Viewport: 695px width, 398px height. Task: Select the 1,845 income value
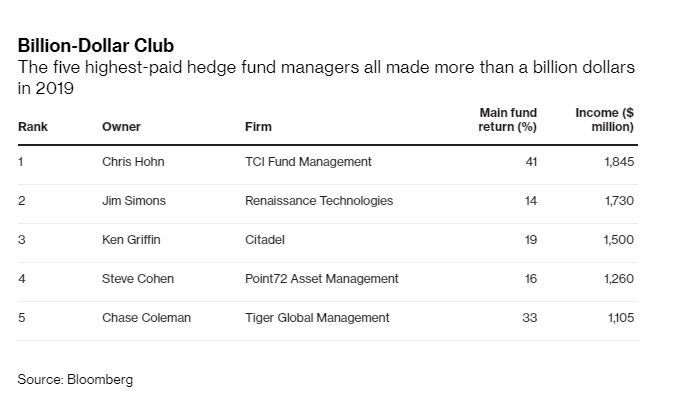(619, 162)
